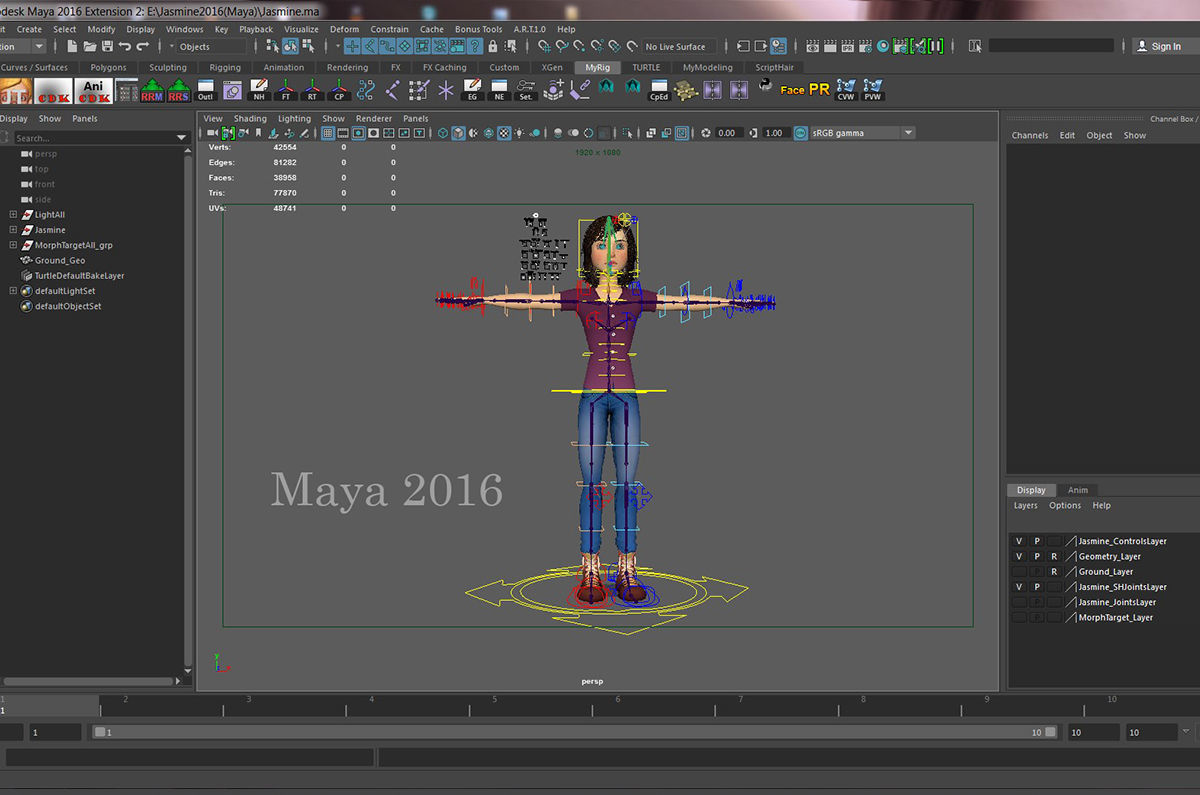Click the CP shelf icon

pyautogui.click(x=339, y=91)
